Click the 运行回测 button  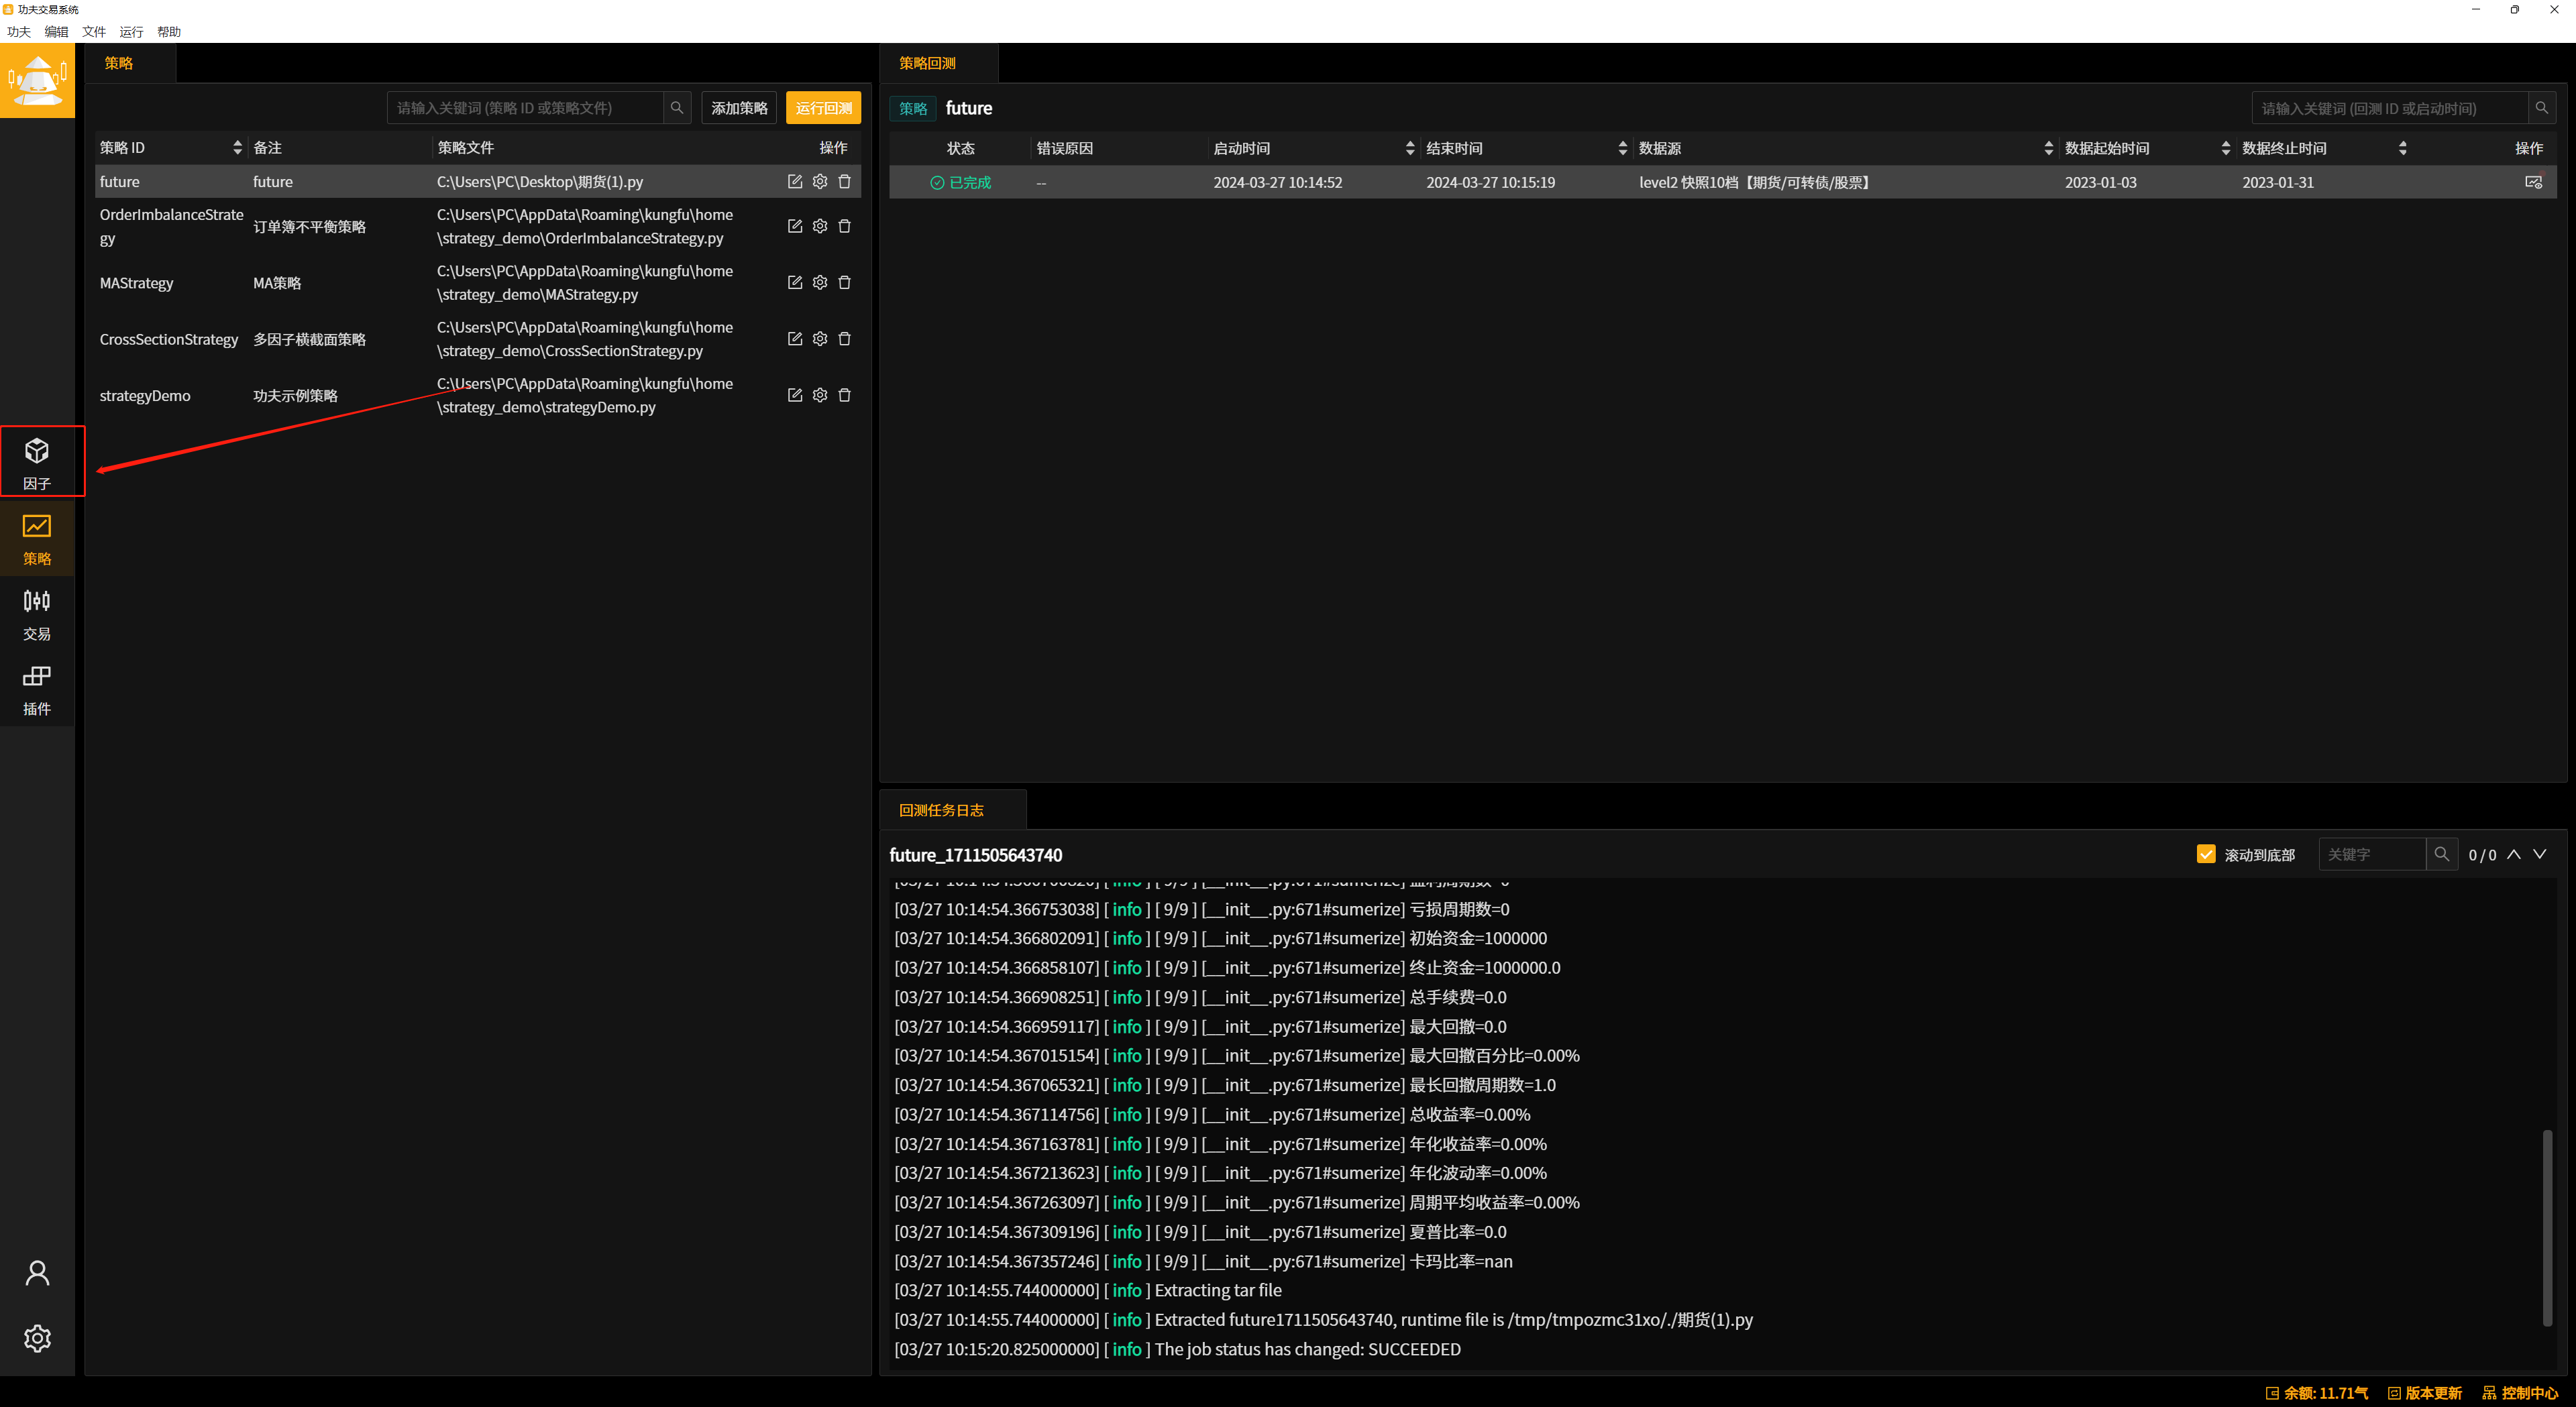(x=823, y=108)
